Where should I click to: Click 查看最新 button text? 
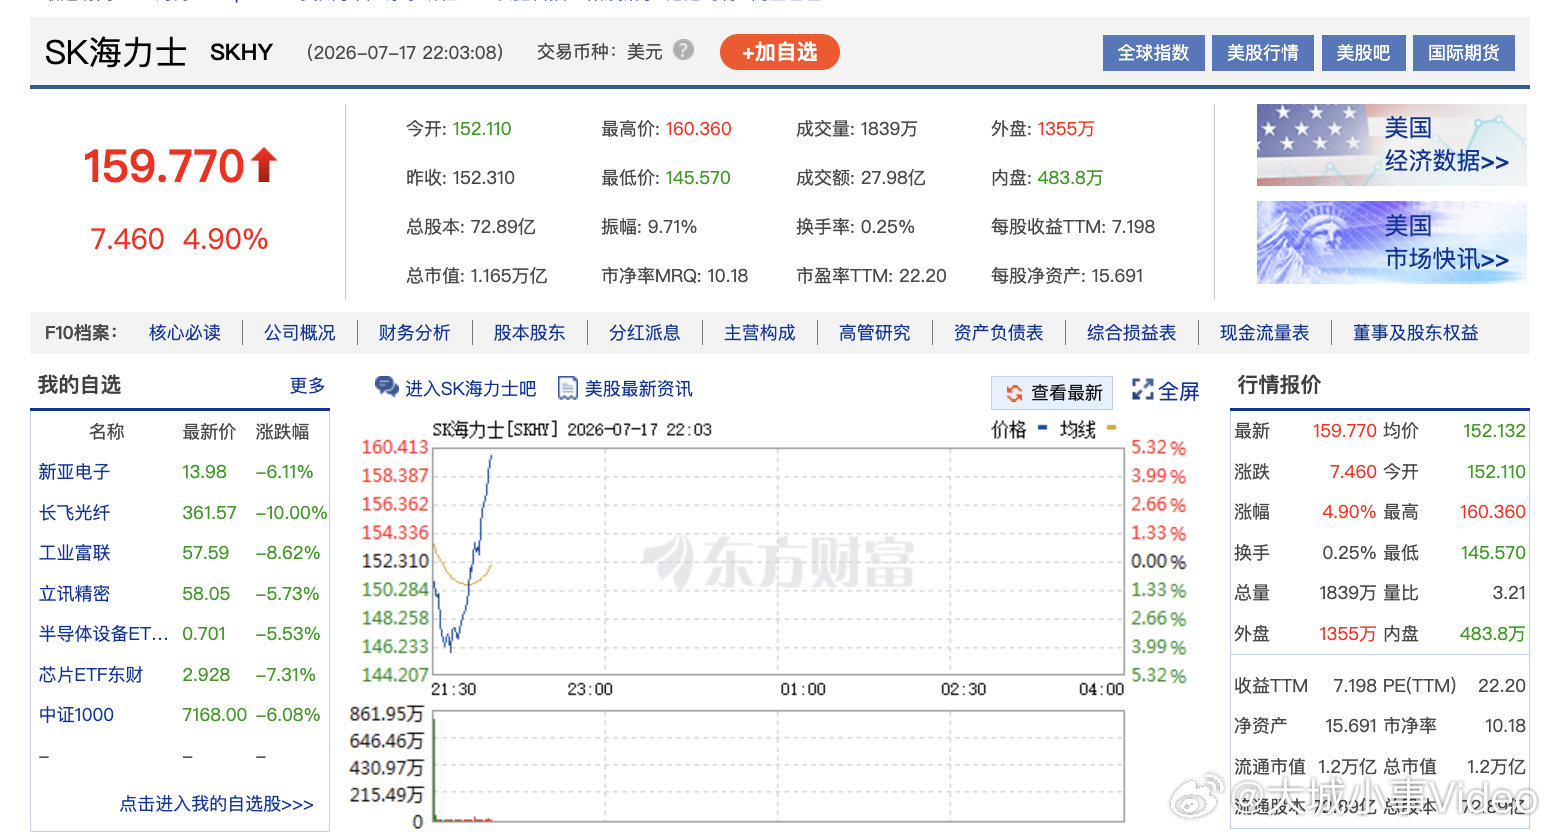click(x=1066, y=393)
